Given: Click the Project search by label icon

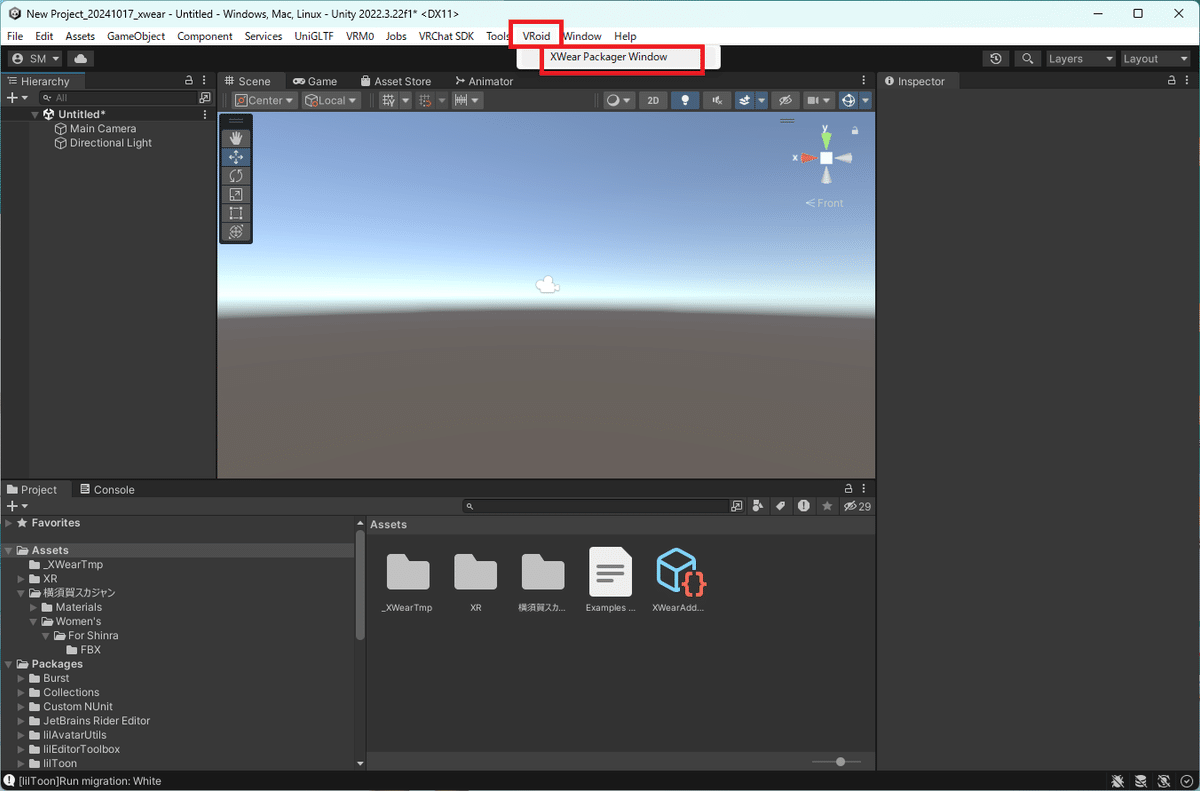Looking at the screenshot, I should [781, 506].
